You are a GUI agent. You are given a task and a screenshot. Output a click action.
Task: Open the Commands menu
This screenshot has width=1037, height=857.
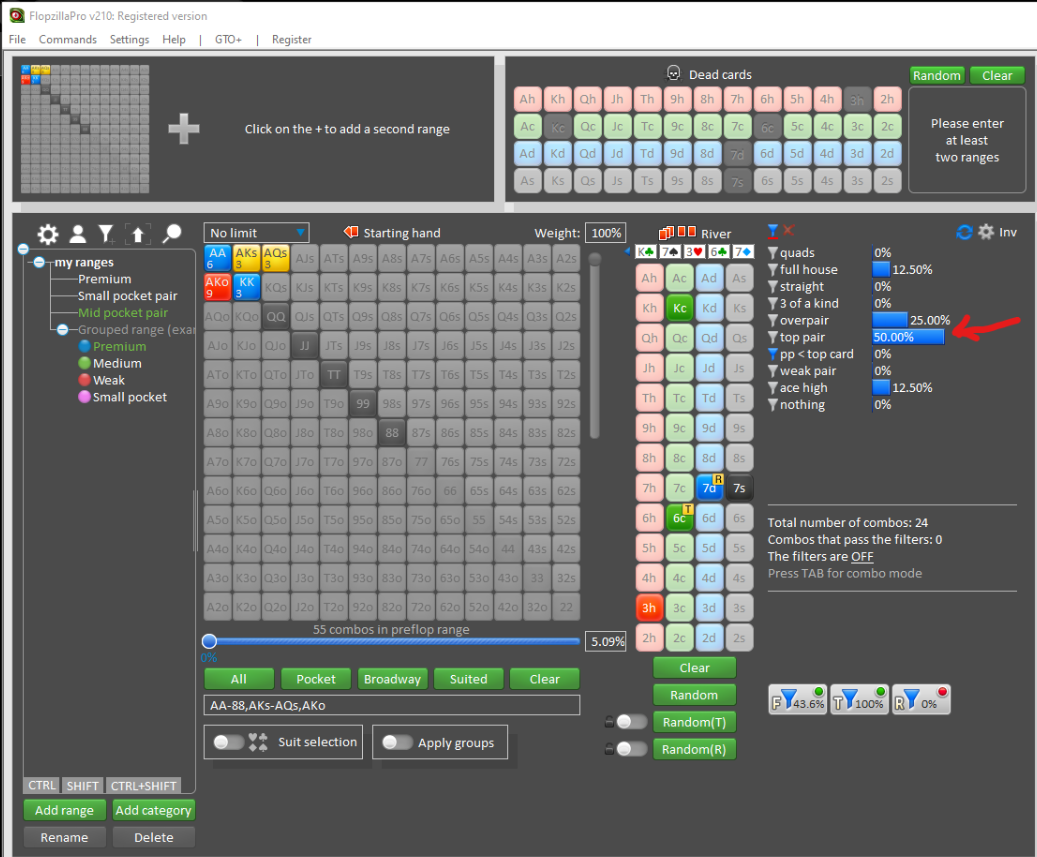[x=67, y=39]
